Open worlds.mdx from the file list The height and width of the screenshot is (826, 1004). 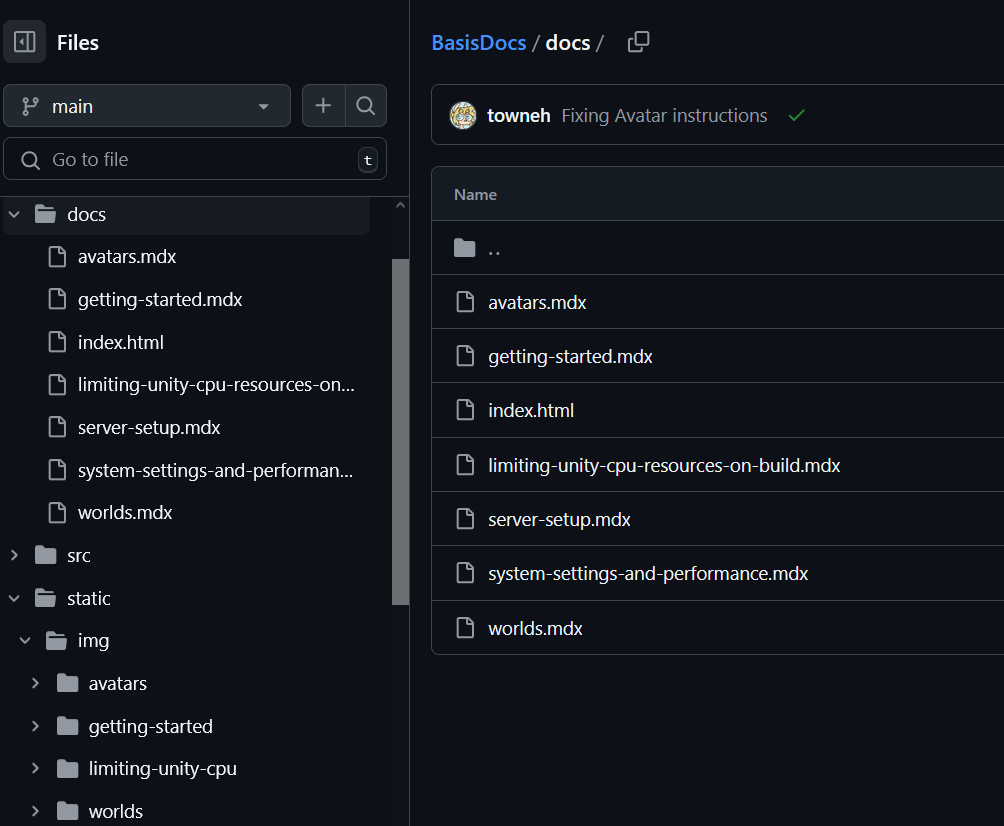[x=535, y=628]
